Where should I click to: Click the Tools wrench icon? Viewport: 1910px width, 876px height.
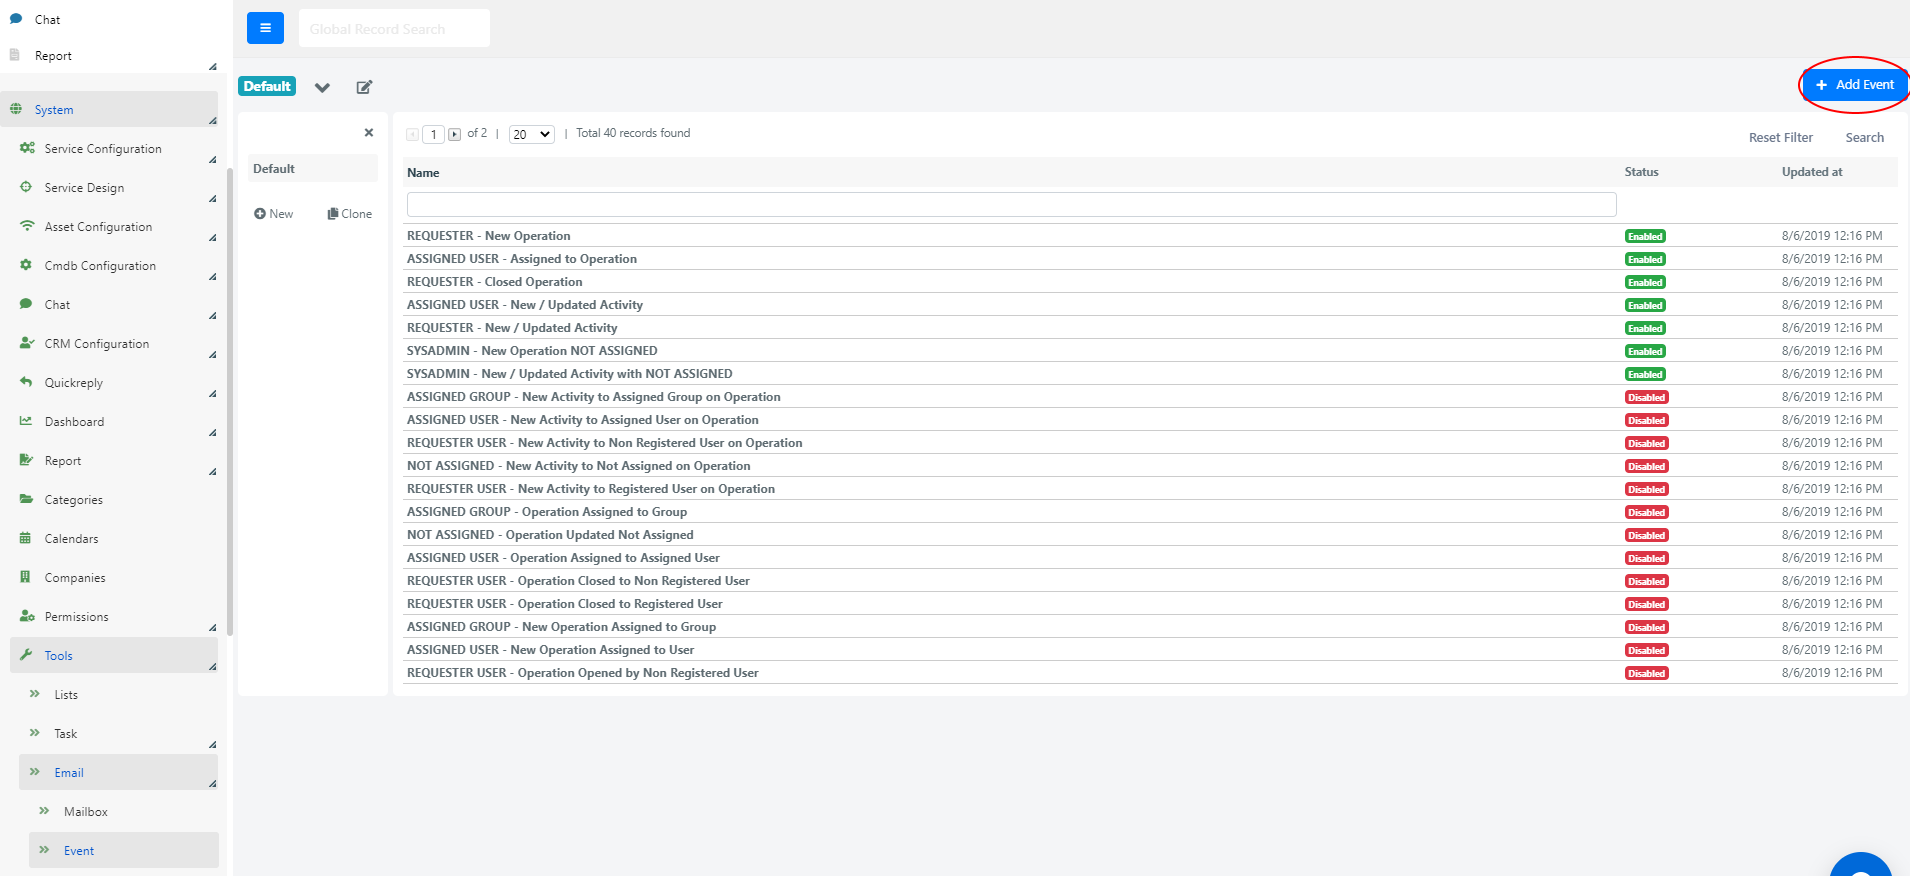(26, 655)
